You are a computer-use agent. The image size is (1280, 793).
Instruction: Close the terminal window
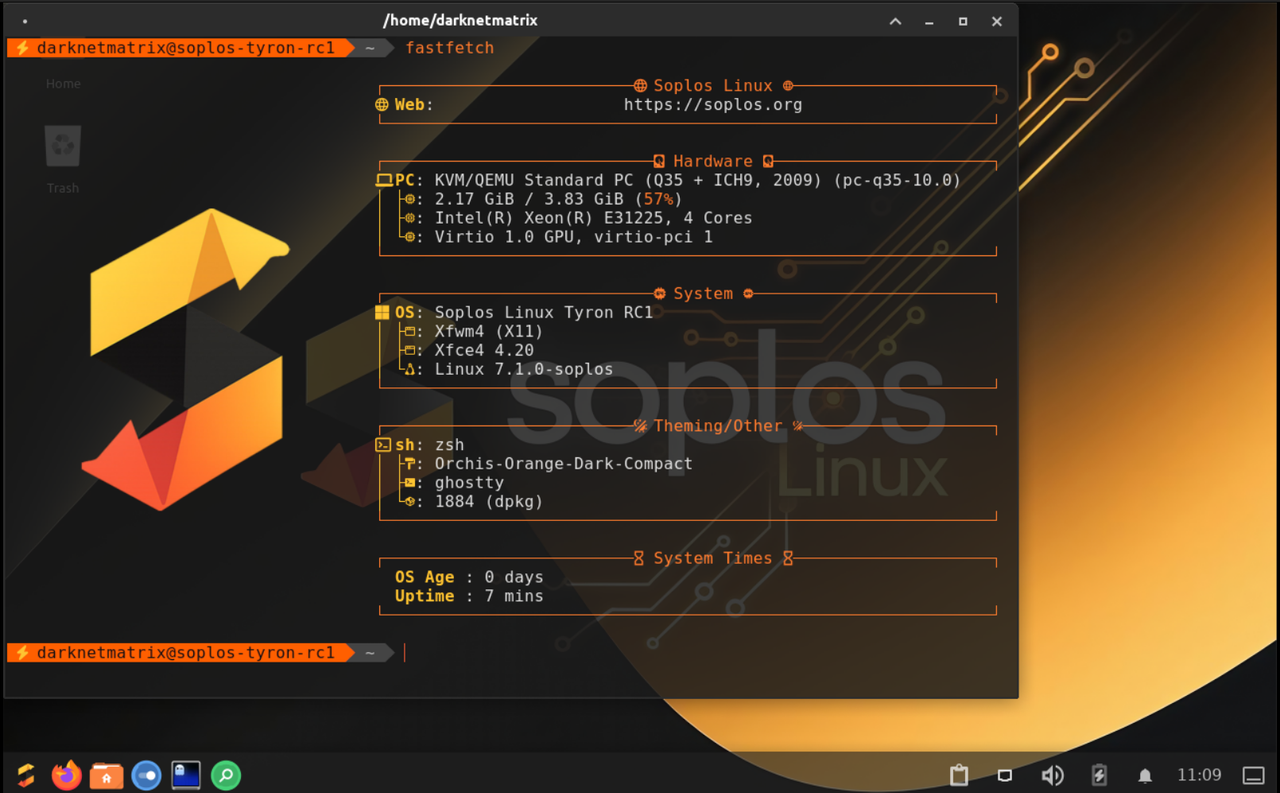point(997,21)
